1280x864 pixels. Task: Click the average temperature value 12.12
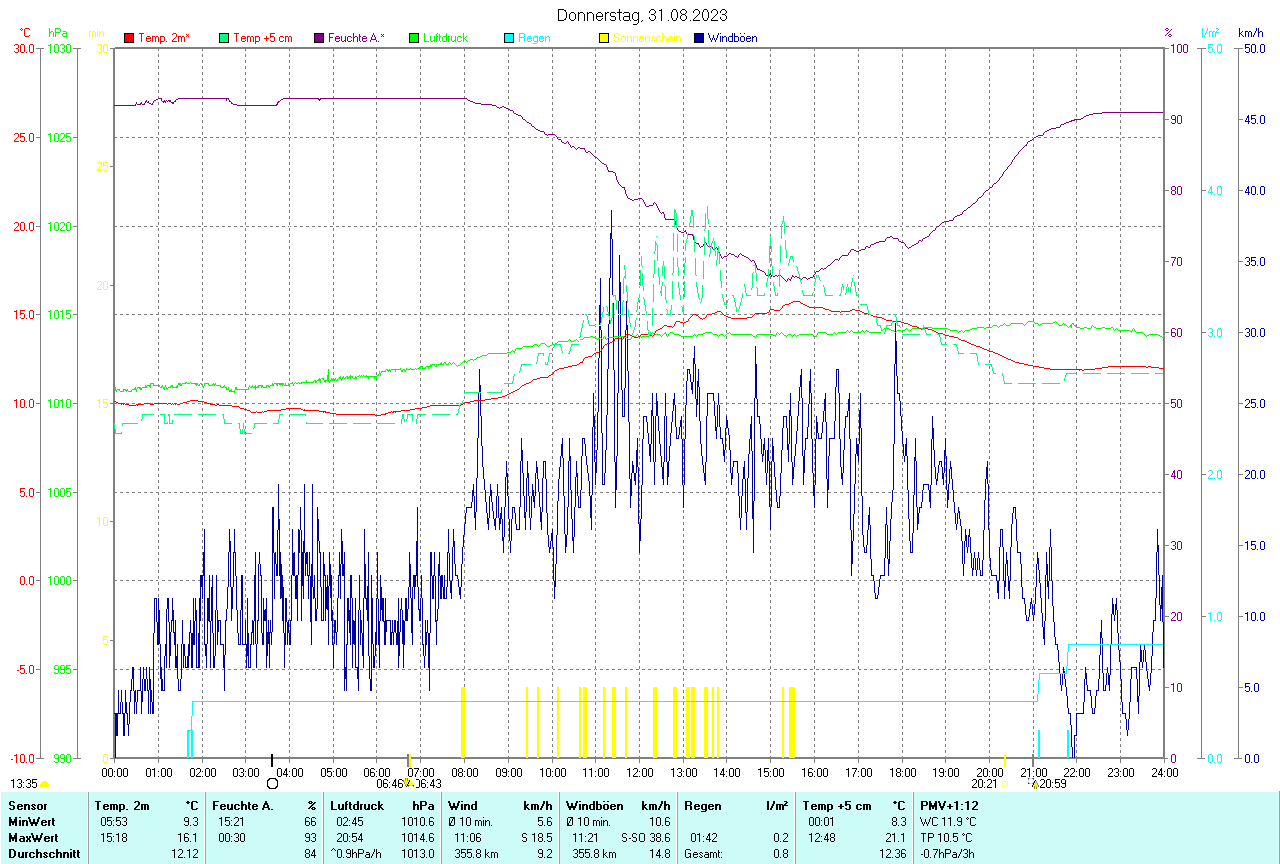[x=184, y=854]
